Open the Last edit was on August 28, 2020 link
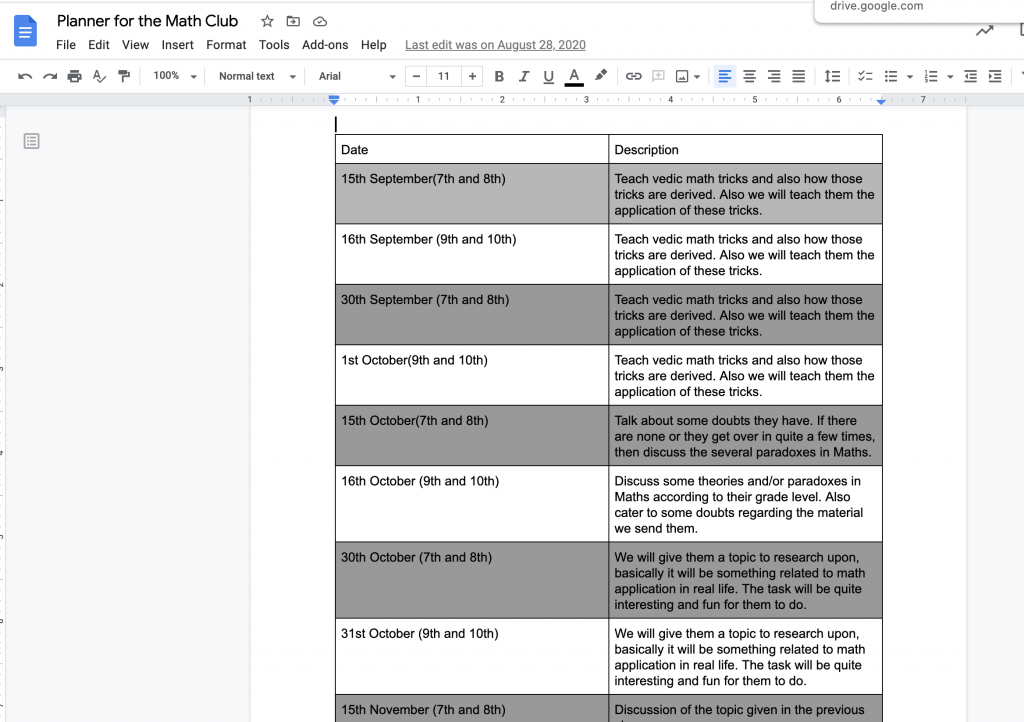The width and height of the screenshot is (1024, 722). pyautogui.click(x=495, y=45)
